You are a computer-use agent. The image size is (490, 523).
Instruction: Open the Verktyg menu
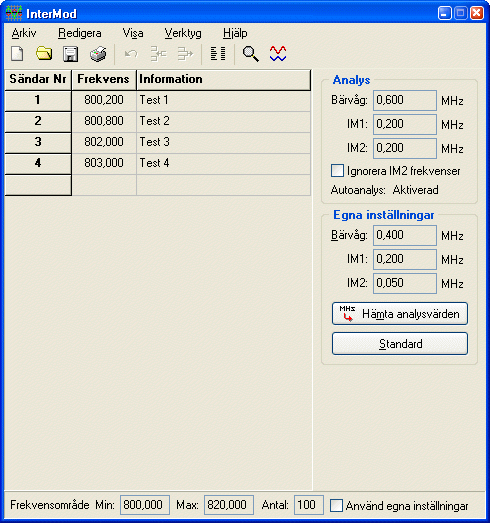point(183,33)
